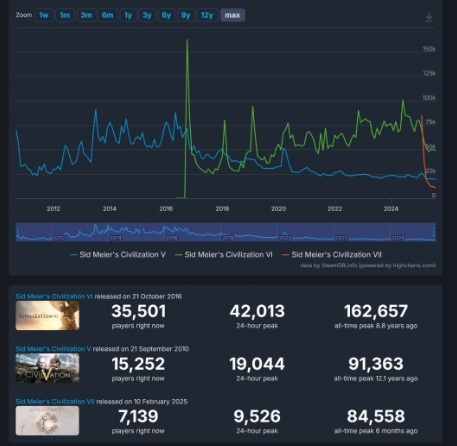Click the 35,501 players right now value
This screenshot has height=446, width=457.
138,311
